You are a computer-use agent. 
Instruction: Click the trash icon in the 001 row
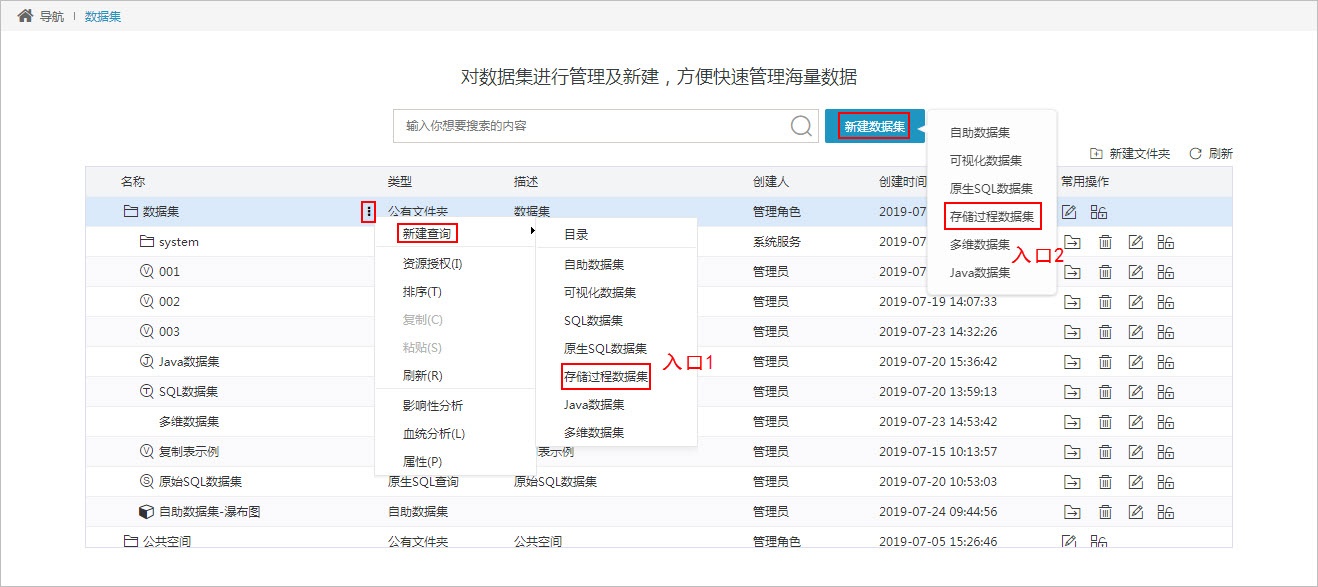pos(1105,272)
